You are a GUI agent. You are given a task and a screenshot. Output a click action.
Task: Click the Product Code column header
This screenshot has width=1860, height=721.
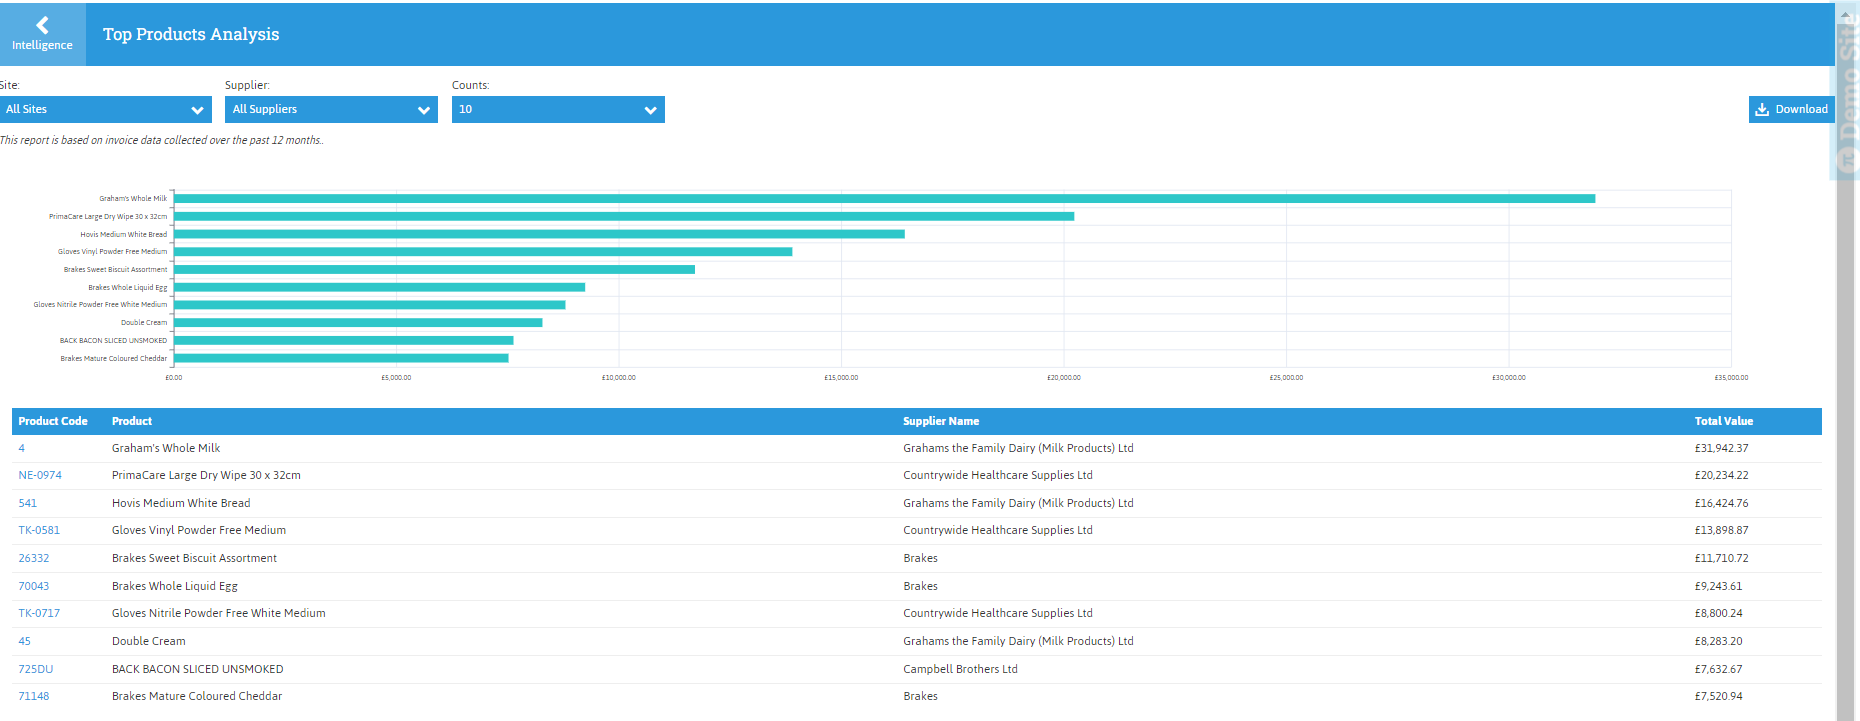click(x=53, y=421)
